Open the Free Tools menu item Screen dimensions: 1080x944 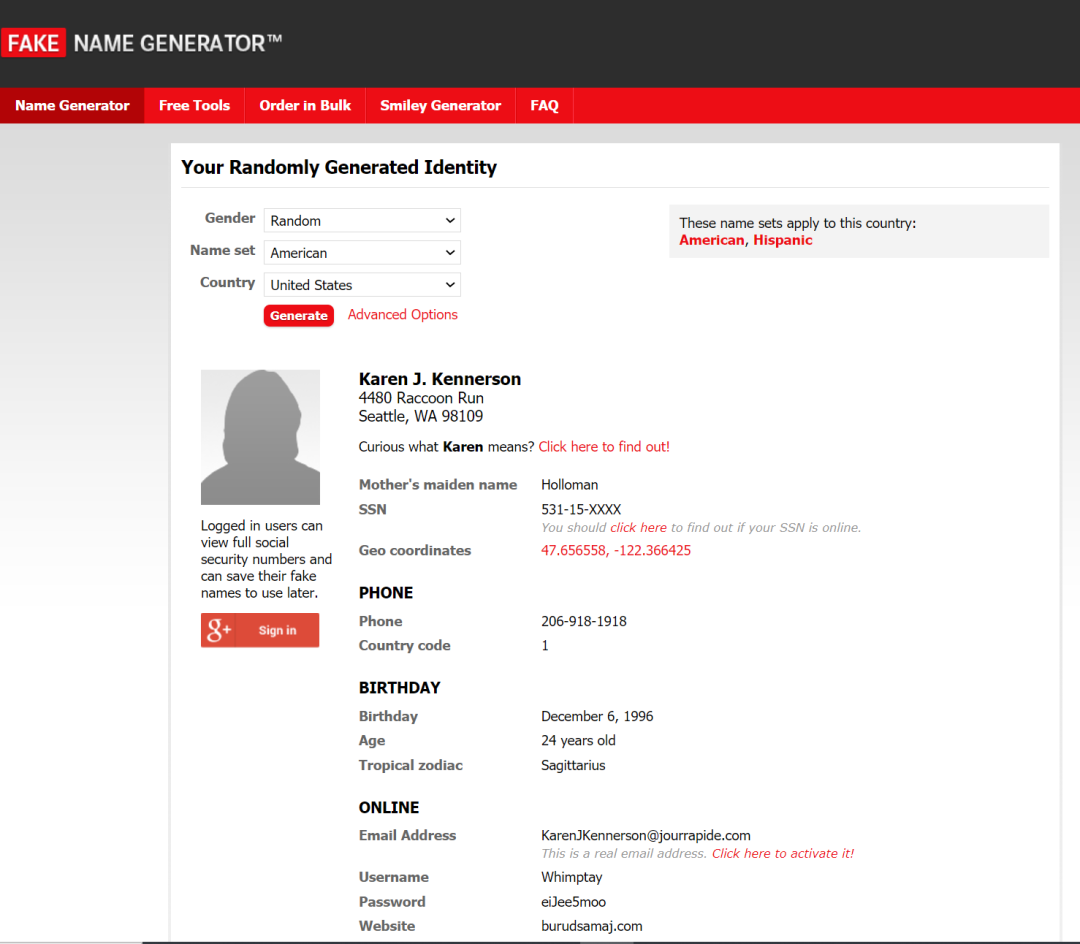(x=194, y=106)
